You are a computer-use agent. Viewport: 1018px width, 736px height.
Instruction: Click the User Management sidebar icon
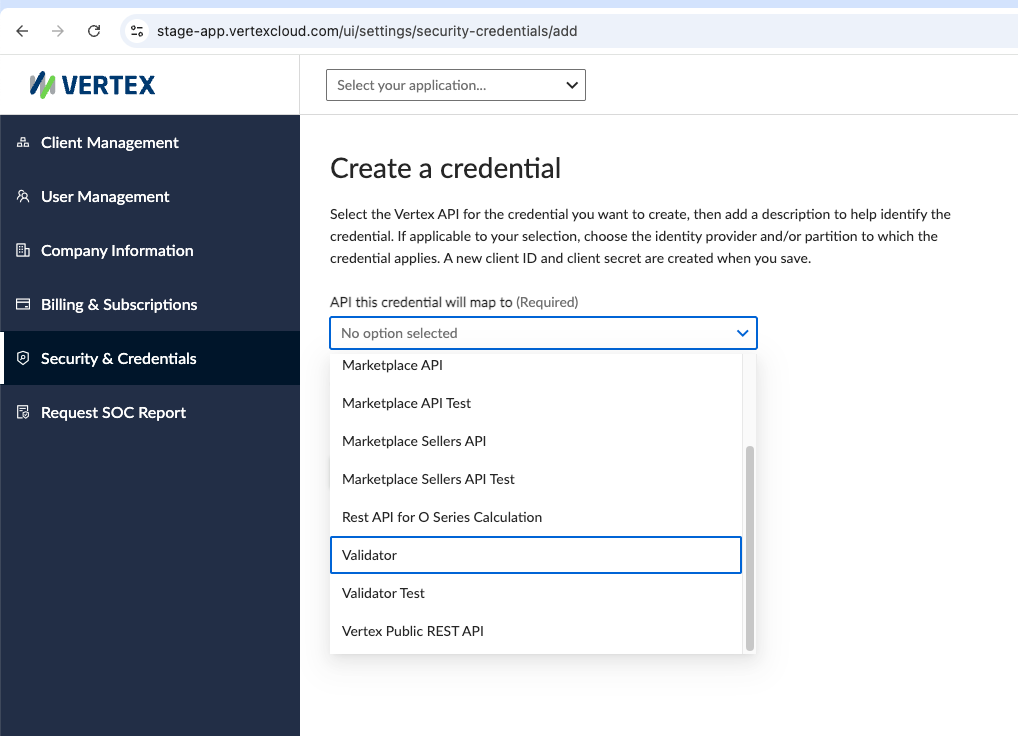(23, 196)
